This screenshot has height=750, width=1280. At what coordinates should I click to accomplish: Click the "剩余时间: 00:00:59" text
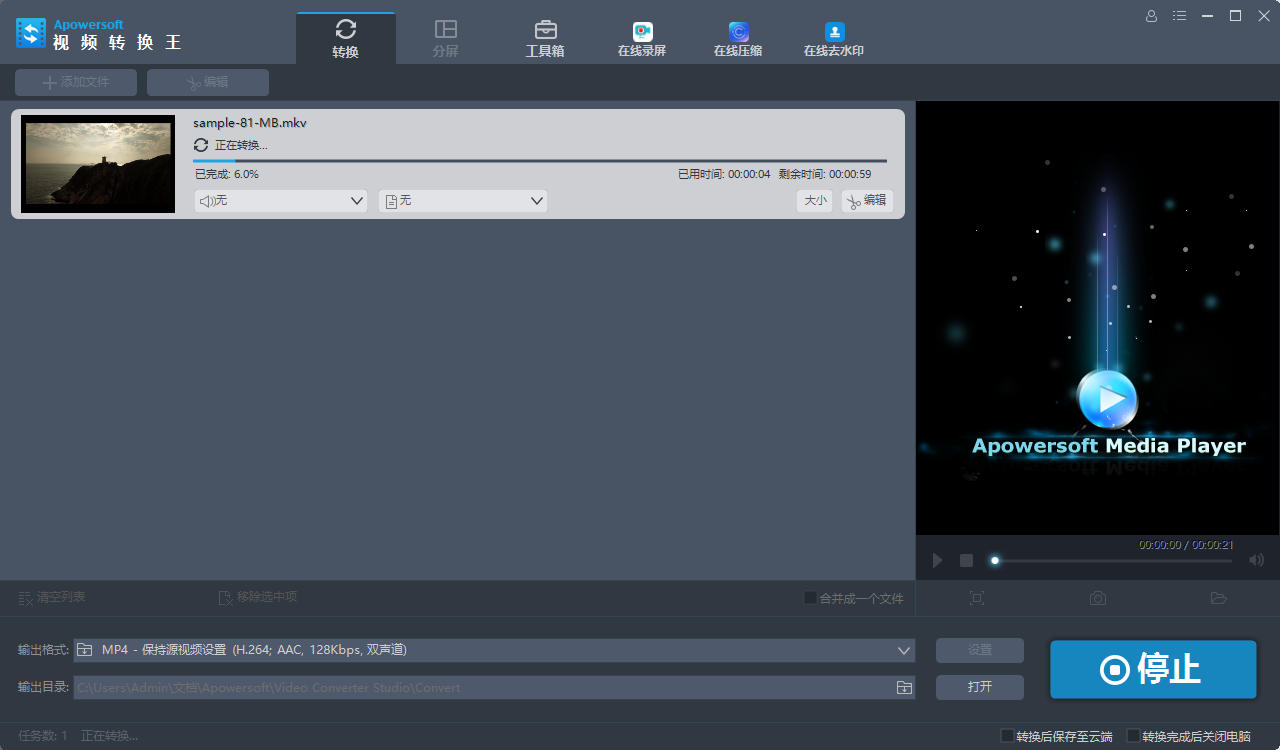825,174
